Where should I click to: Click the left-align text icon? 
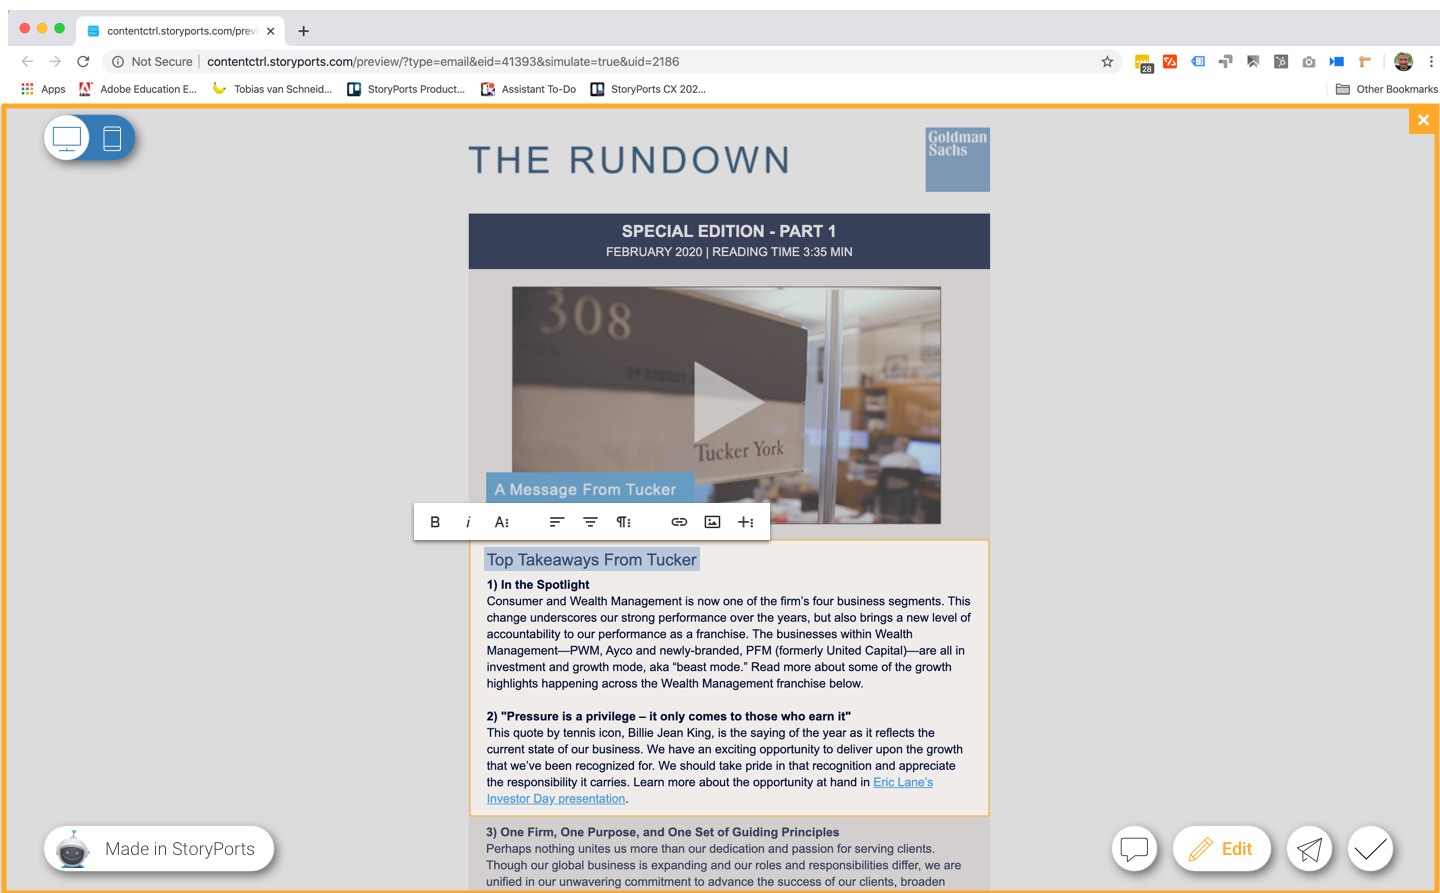(557, 522)
